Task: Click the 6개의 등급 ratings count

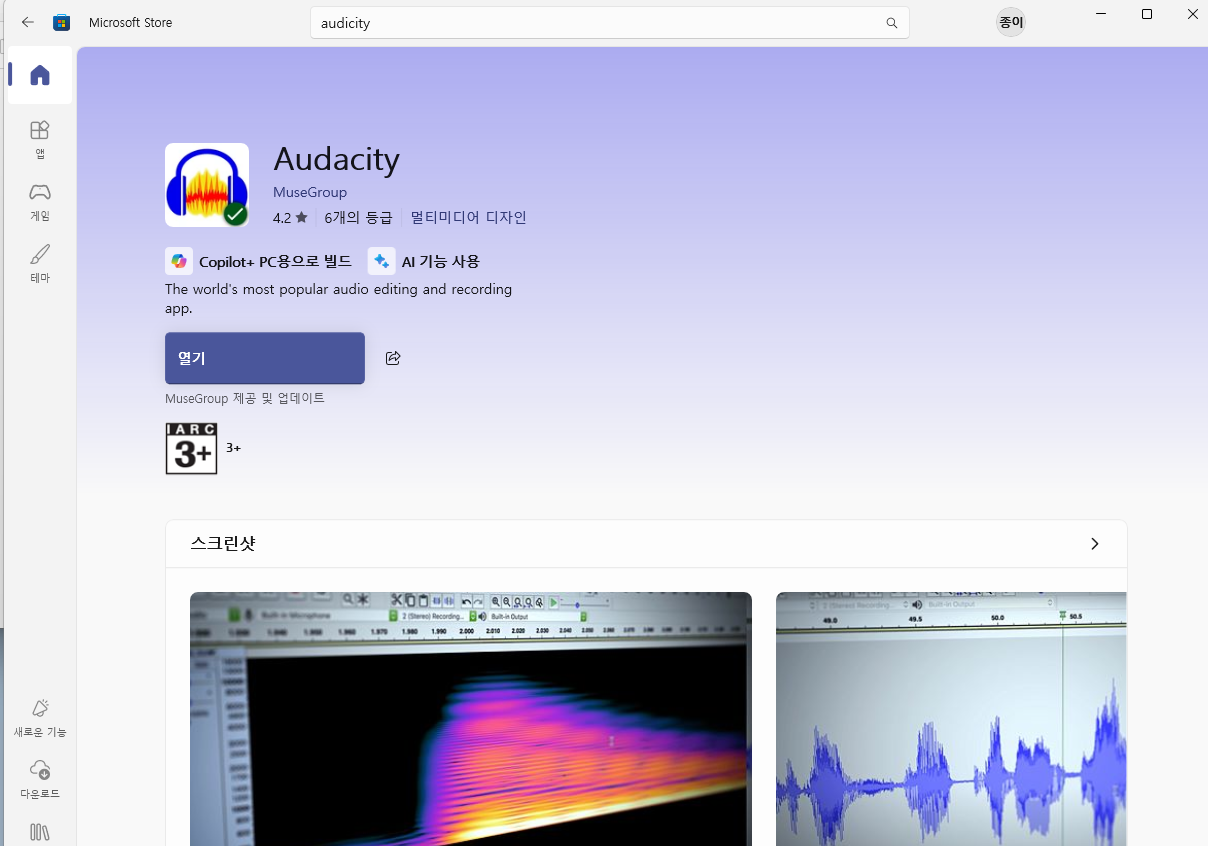Action: pyautogui.click(x=359, y=217)
